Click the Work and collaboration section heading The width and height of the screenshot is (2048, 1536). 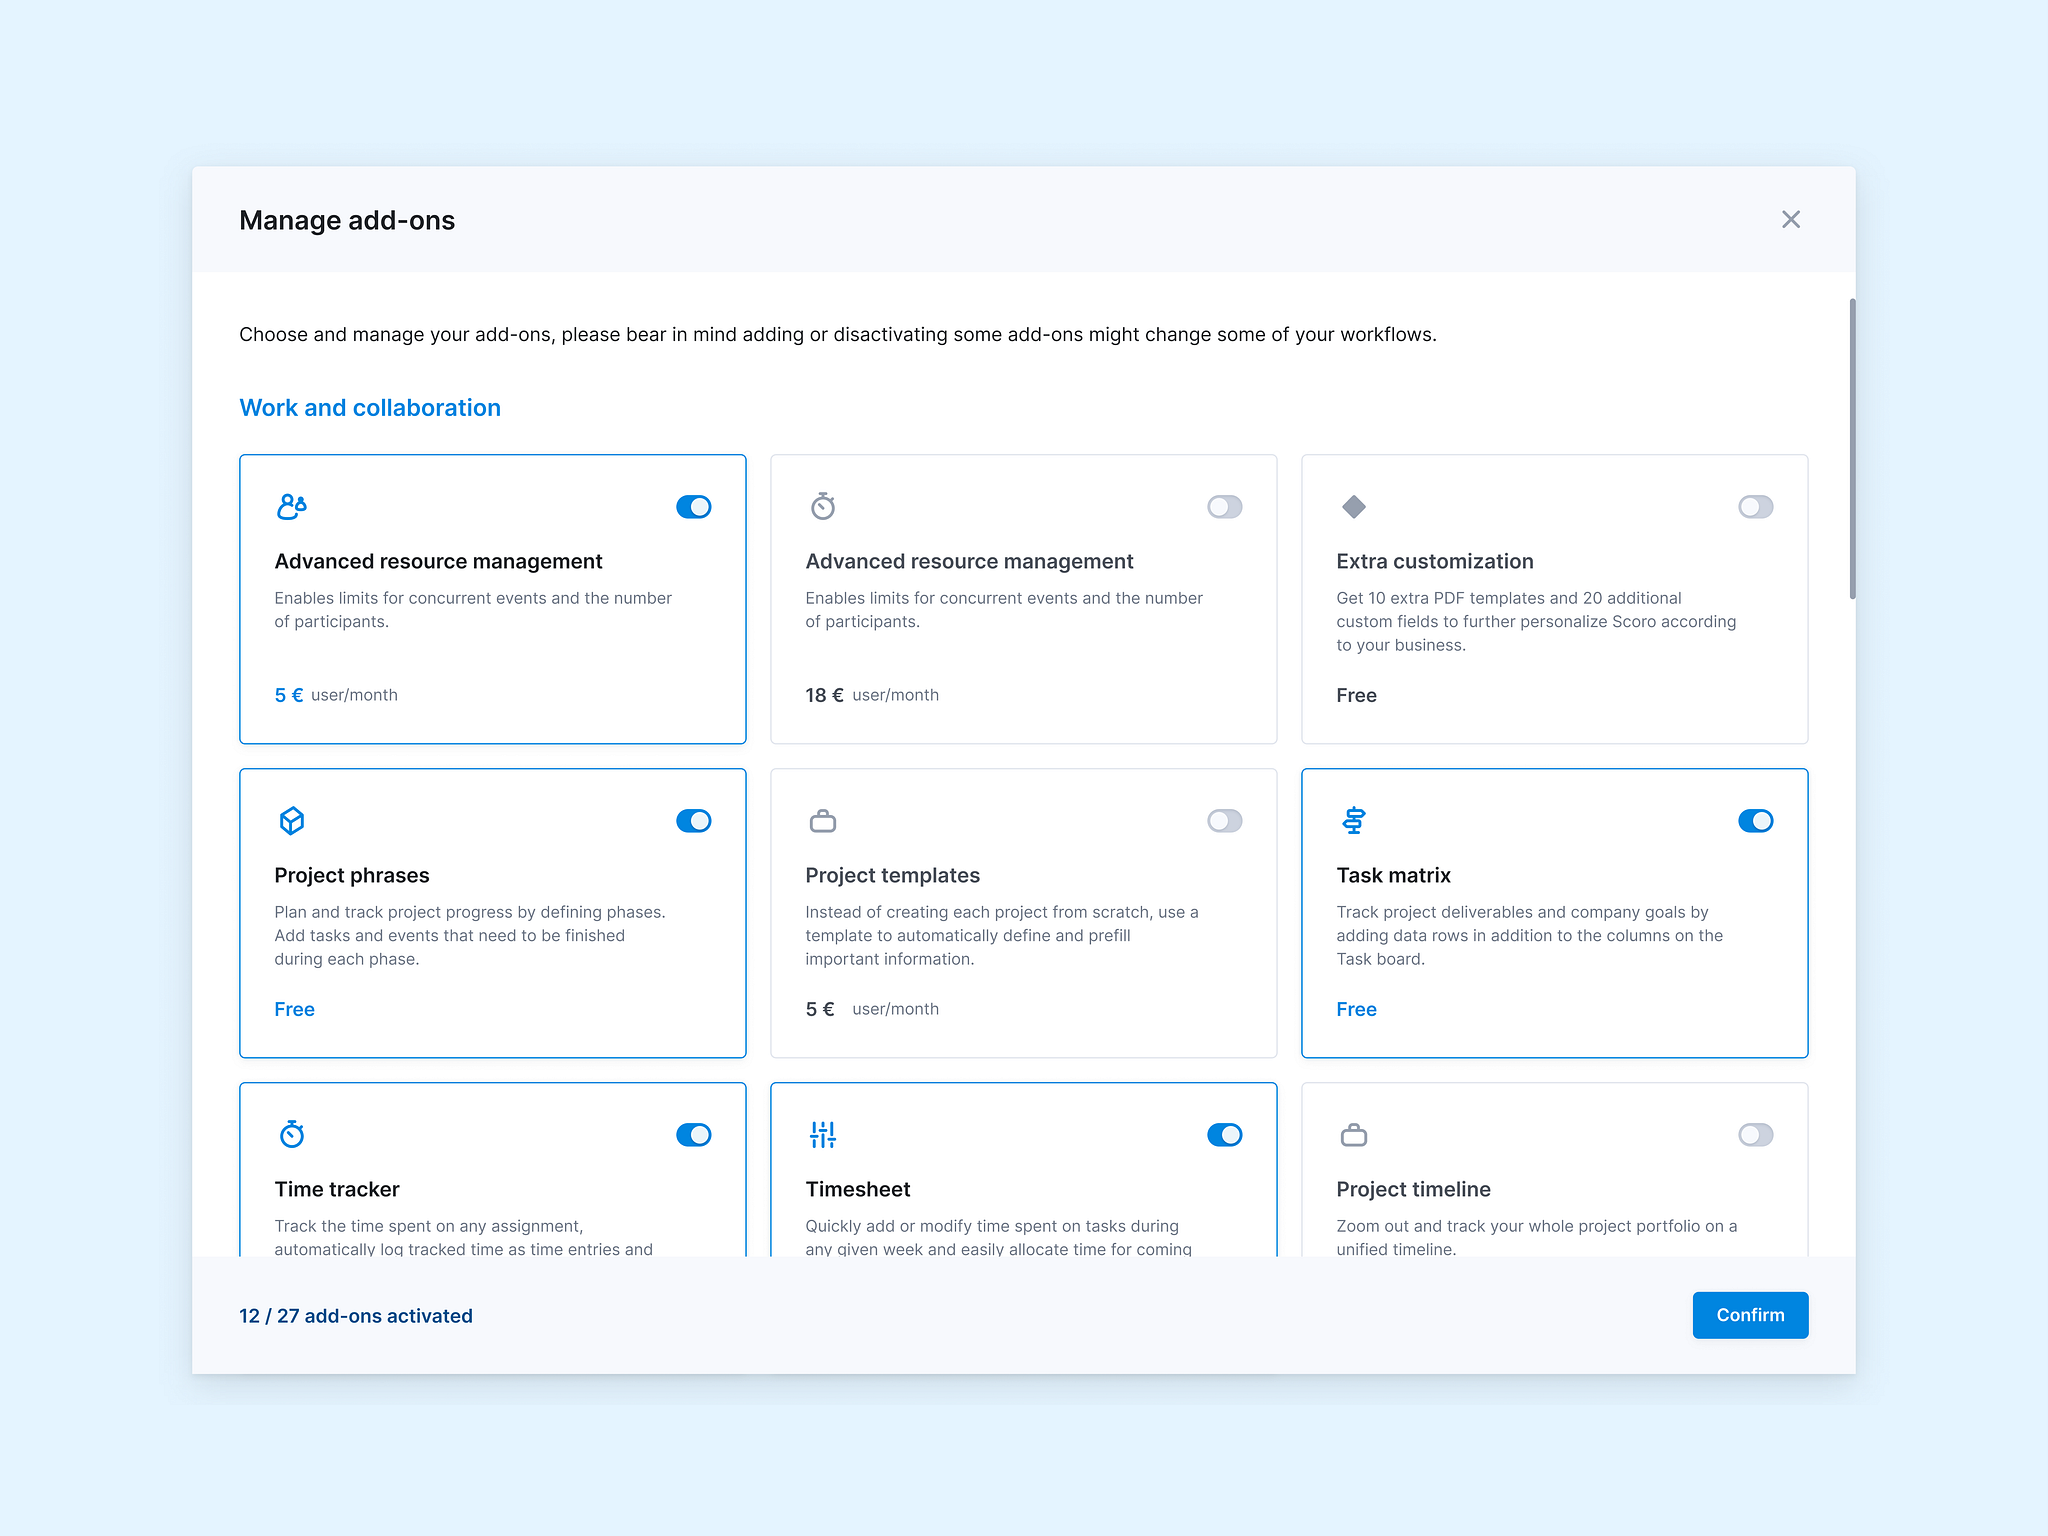click(x=370, y=408)
